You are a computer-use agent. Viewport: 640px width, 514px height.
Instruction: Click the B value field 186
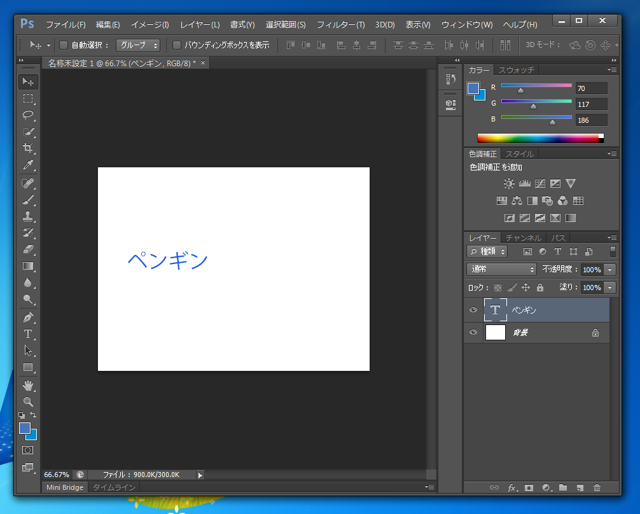click(x=591, y=120)
